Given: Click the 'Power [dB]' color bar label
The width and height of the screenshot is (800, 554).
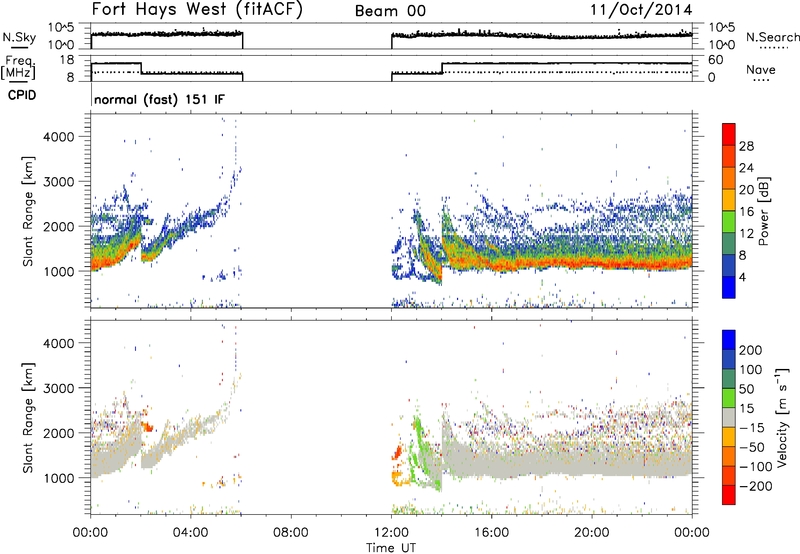Looking at the screenshot, I should coord(764,211).
